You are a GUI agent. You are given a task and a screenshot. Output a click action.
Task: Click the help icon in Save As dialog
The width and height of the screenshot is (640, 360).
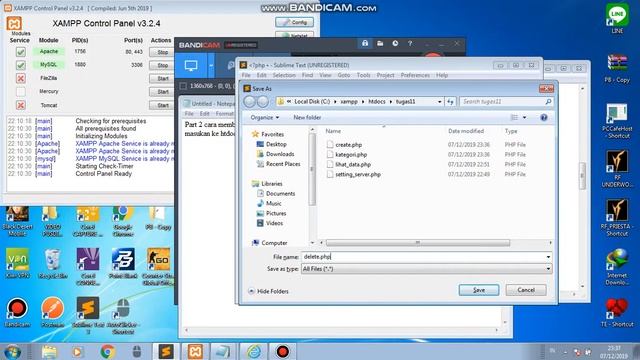coord(544,118)
